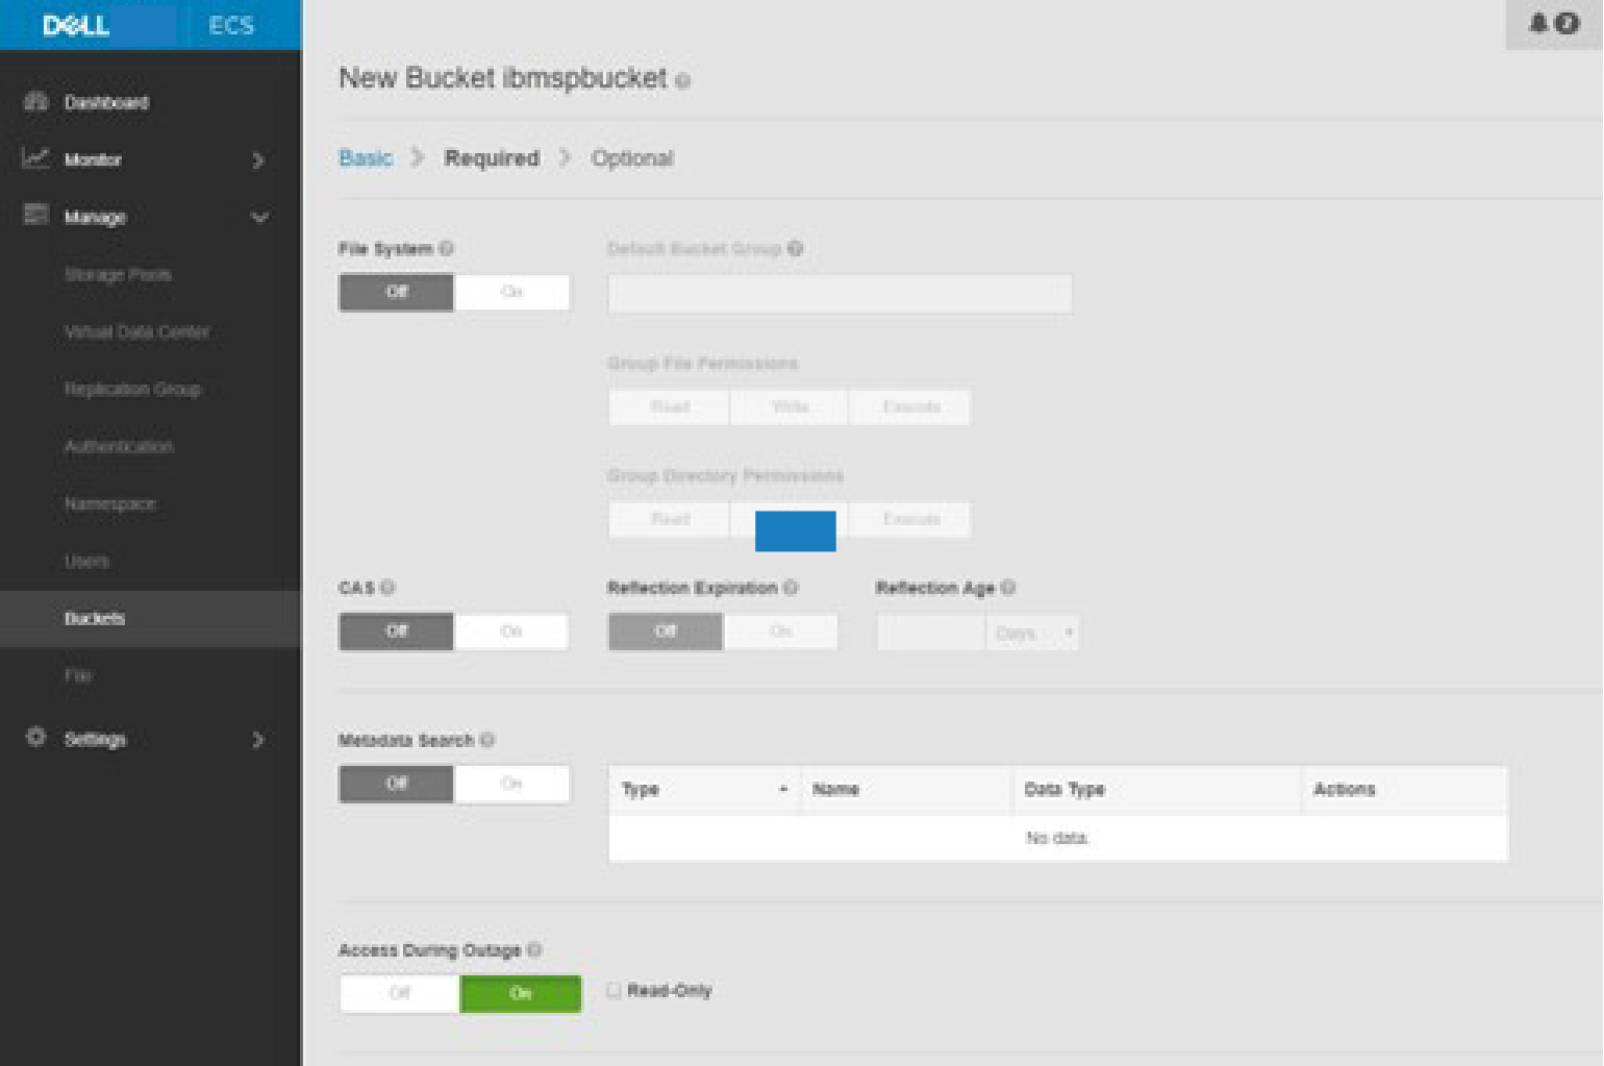1604x1066 pixels.
Task: Go to Optional wizard step
Action: [632, 158]
